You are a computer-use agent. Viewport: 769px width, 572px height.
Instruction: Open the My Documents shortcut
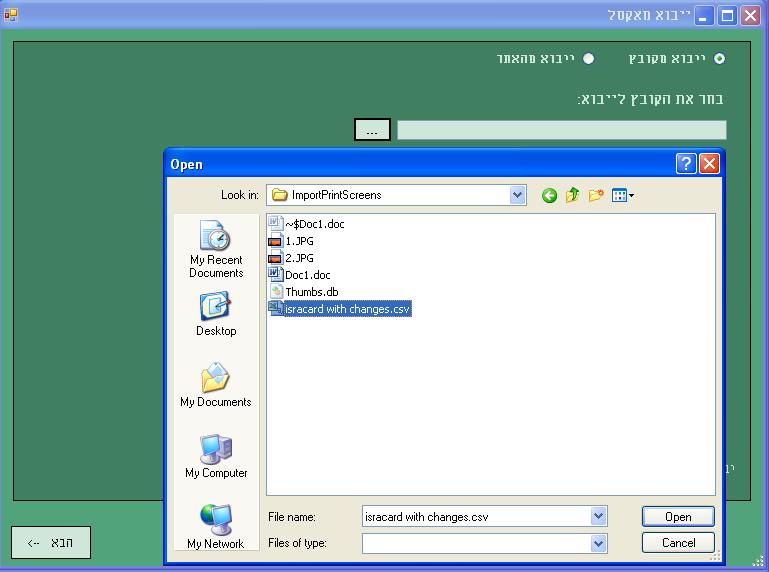click(216, 385)
